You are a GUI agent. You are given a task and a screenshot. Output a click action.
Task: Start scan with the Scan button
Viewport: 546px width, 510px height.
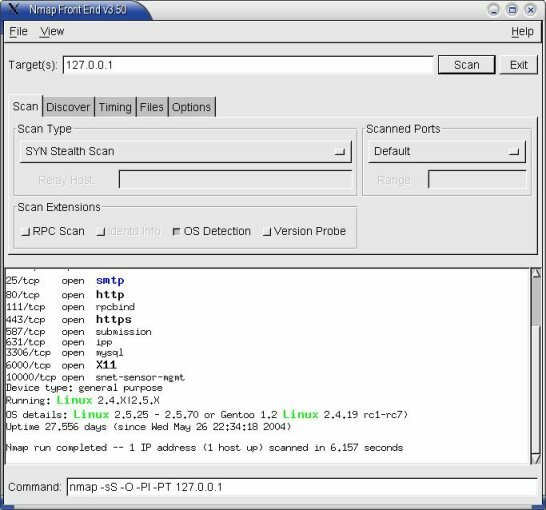[x=466, y=65]
